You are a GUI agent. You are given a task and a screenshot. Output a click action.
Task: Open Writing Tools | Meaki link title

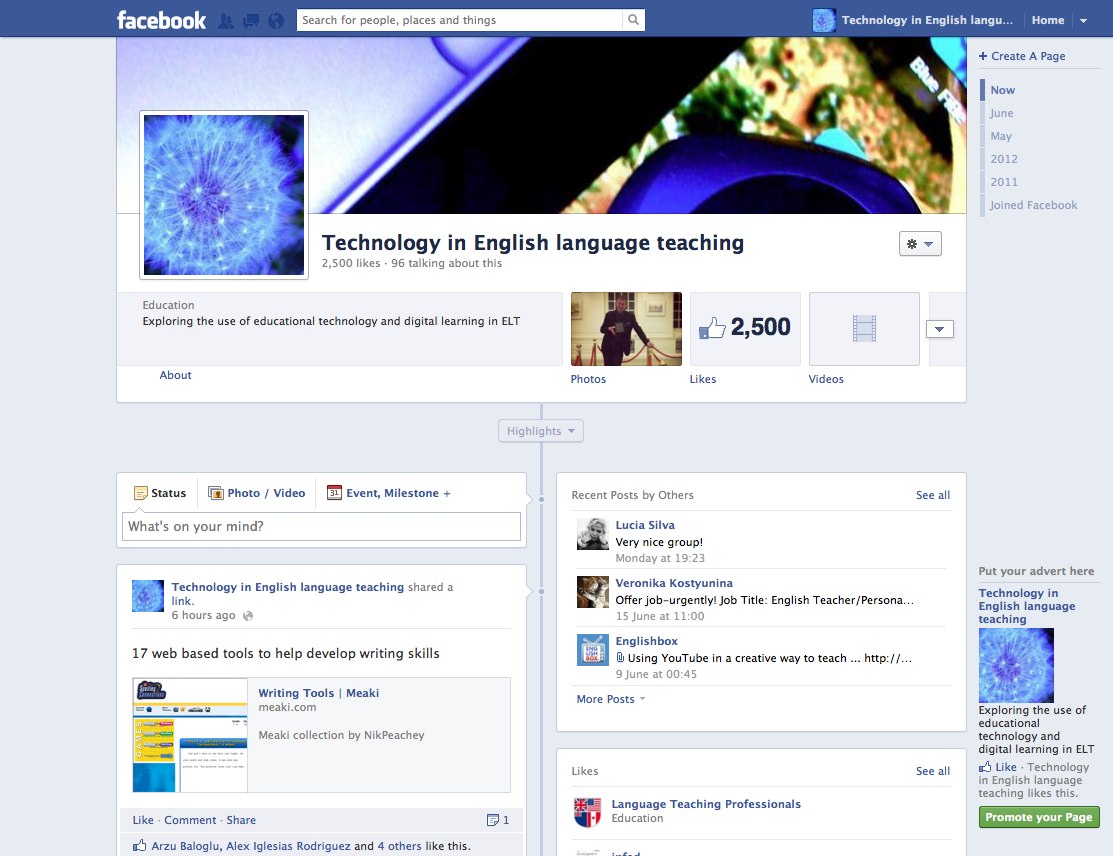(318, 693)
